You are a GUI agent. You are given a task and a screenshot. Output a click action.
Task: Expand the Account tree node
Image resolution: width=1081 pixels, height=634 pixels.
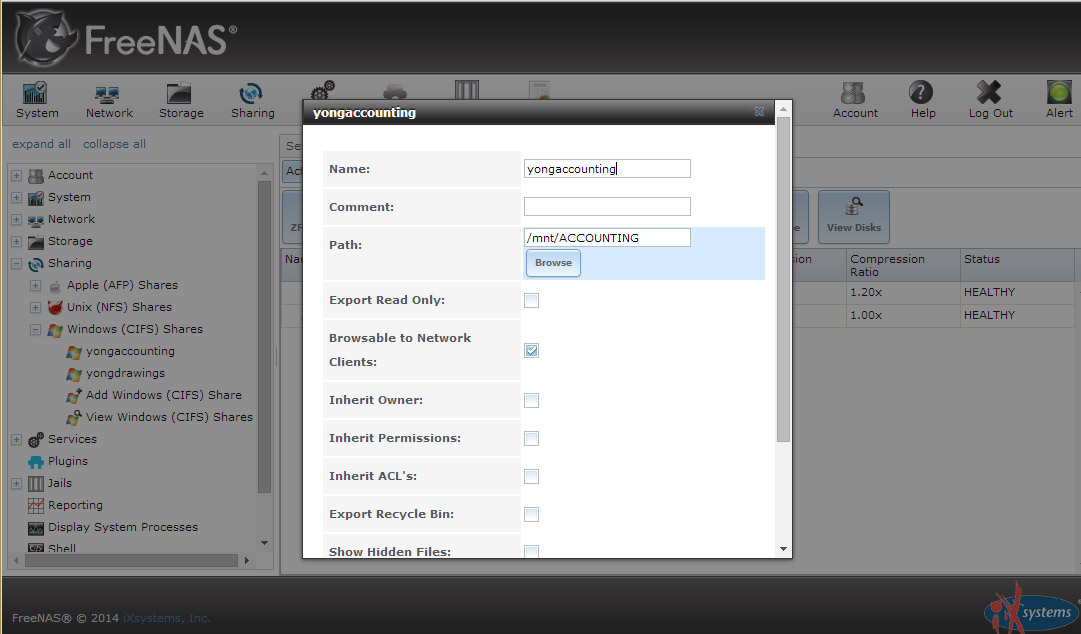(17, 176)
